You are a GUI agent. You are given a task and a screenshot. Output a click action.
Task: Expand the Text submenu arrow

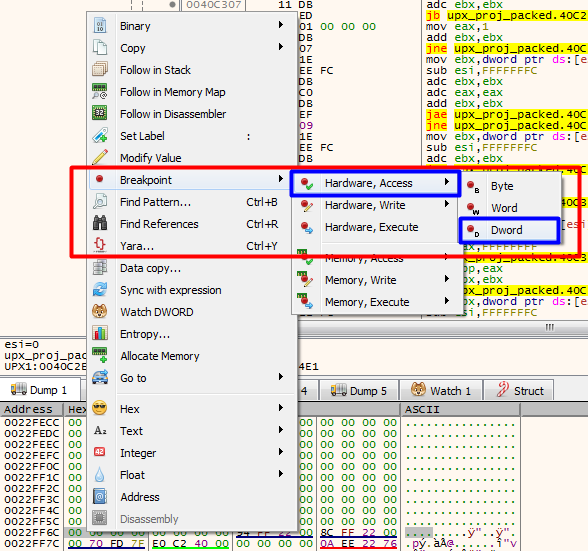pyautogui.click(x=280, y=429)
